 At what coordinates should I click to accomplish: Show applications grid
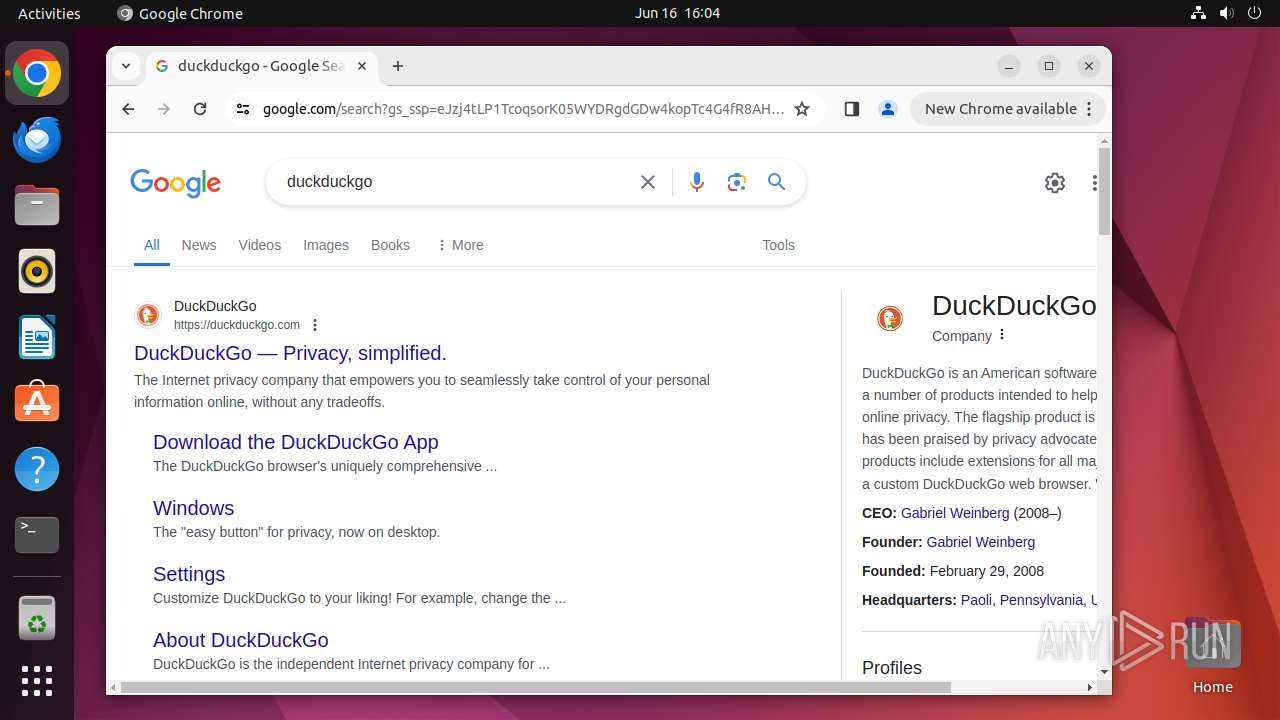[x=37, y=681]
